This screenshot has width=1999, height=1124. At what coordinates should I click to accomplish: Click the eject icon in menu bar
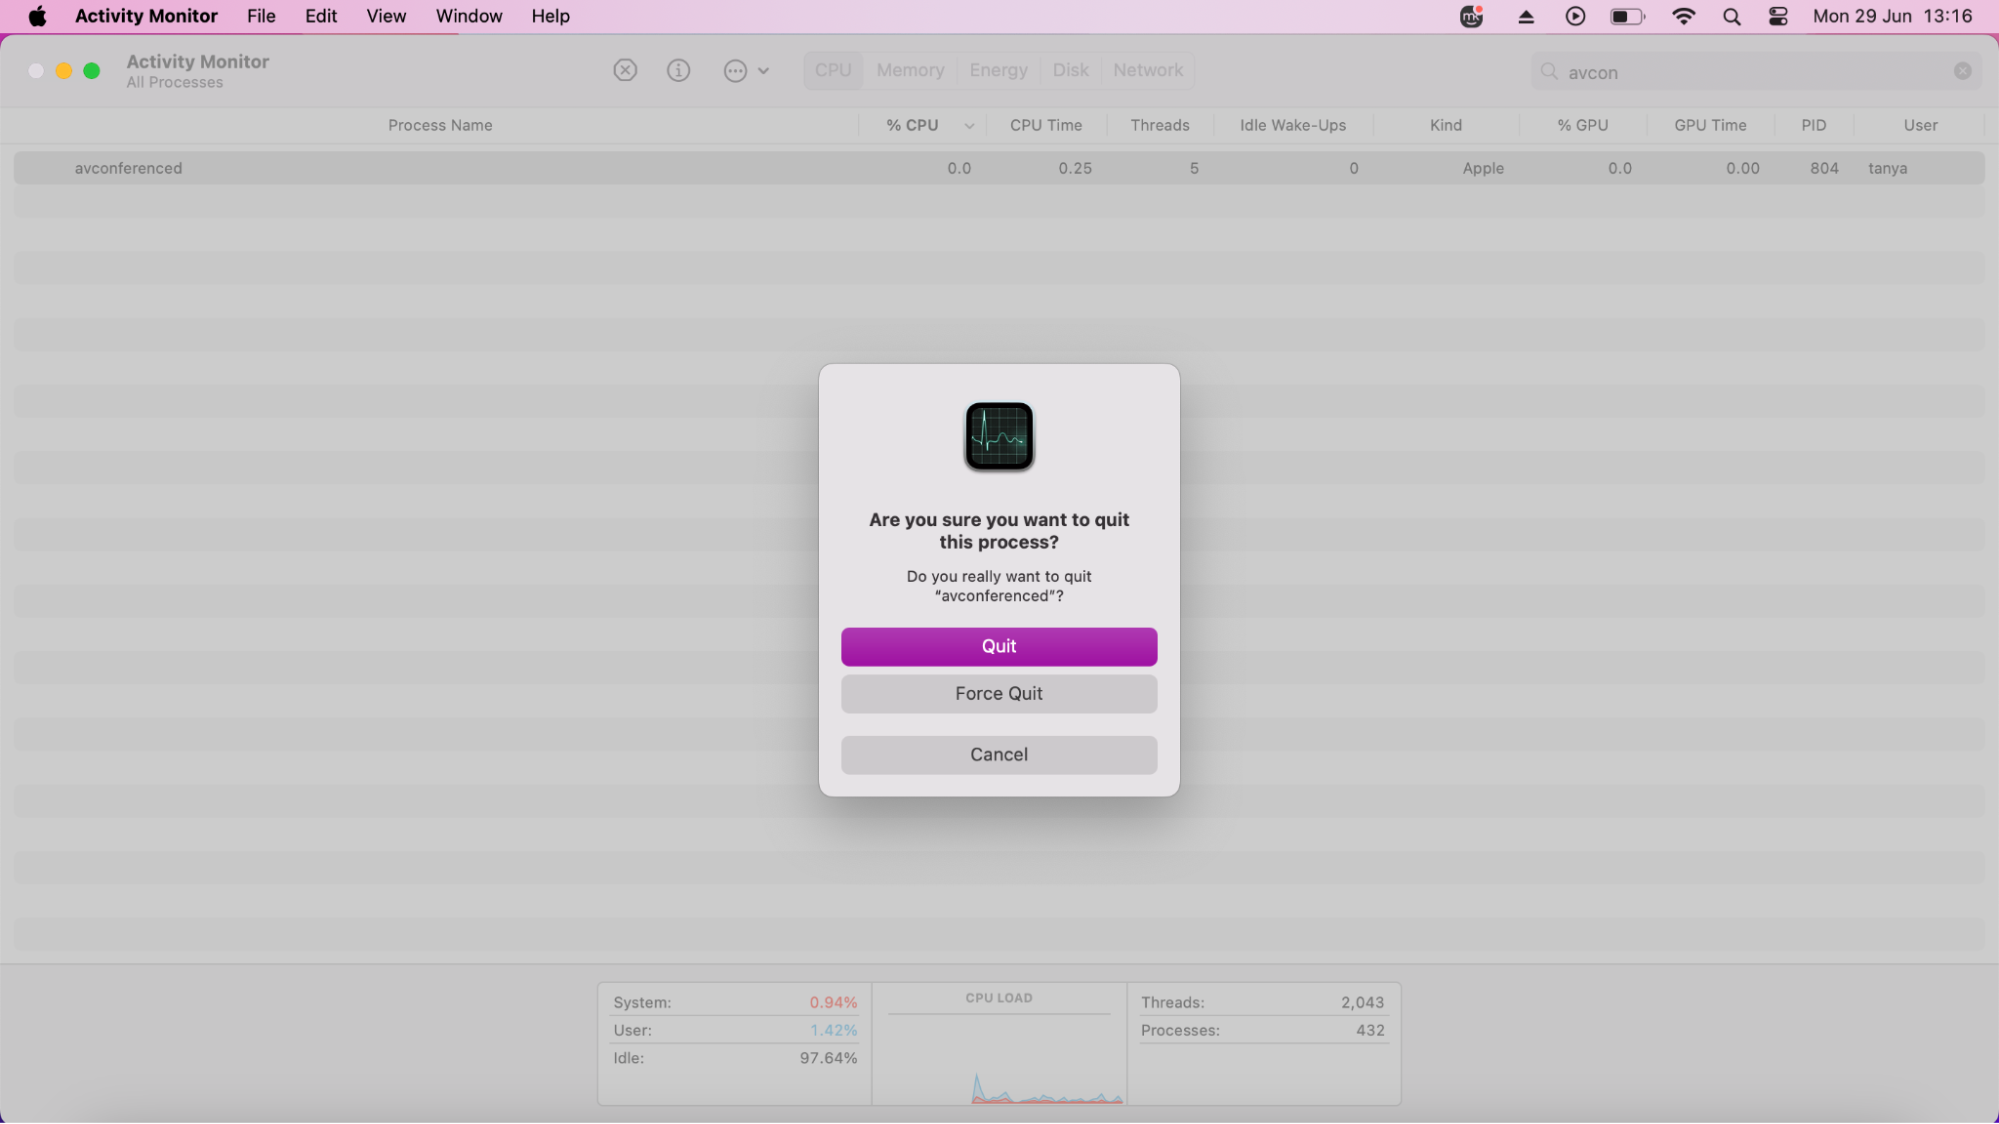1526,16
